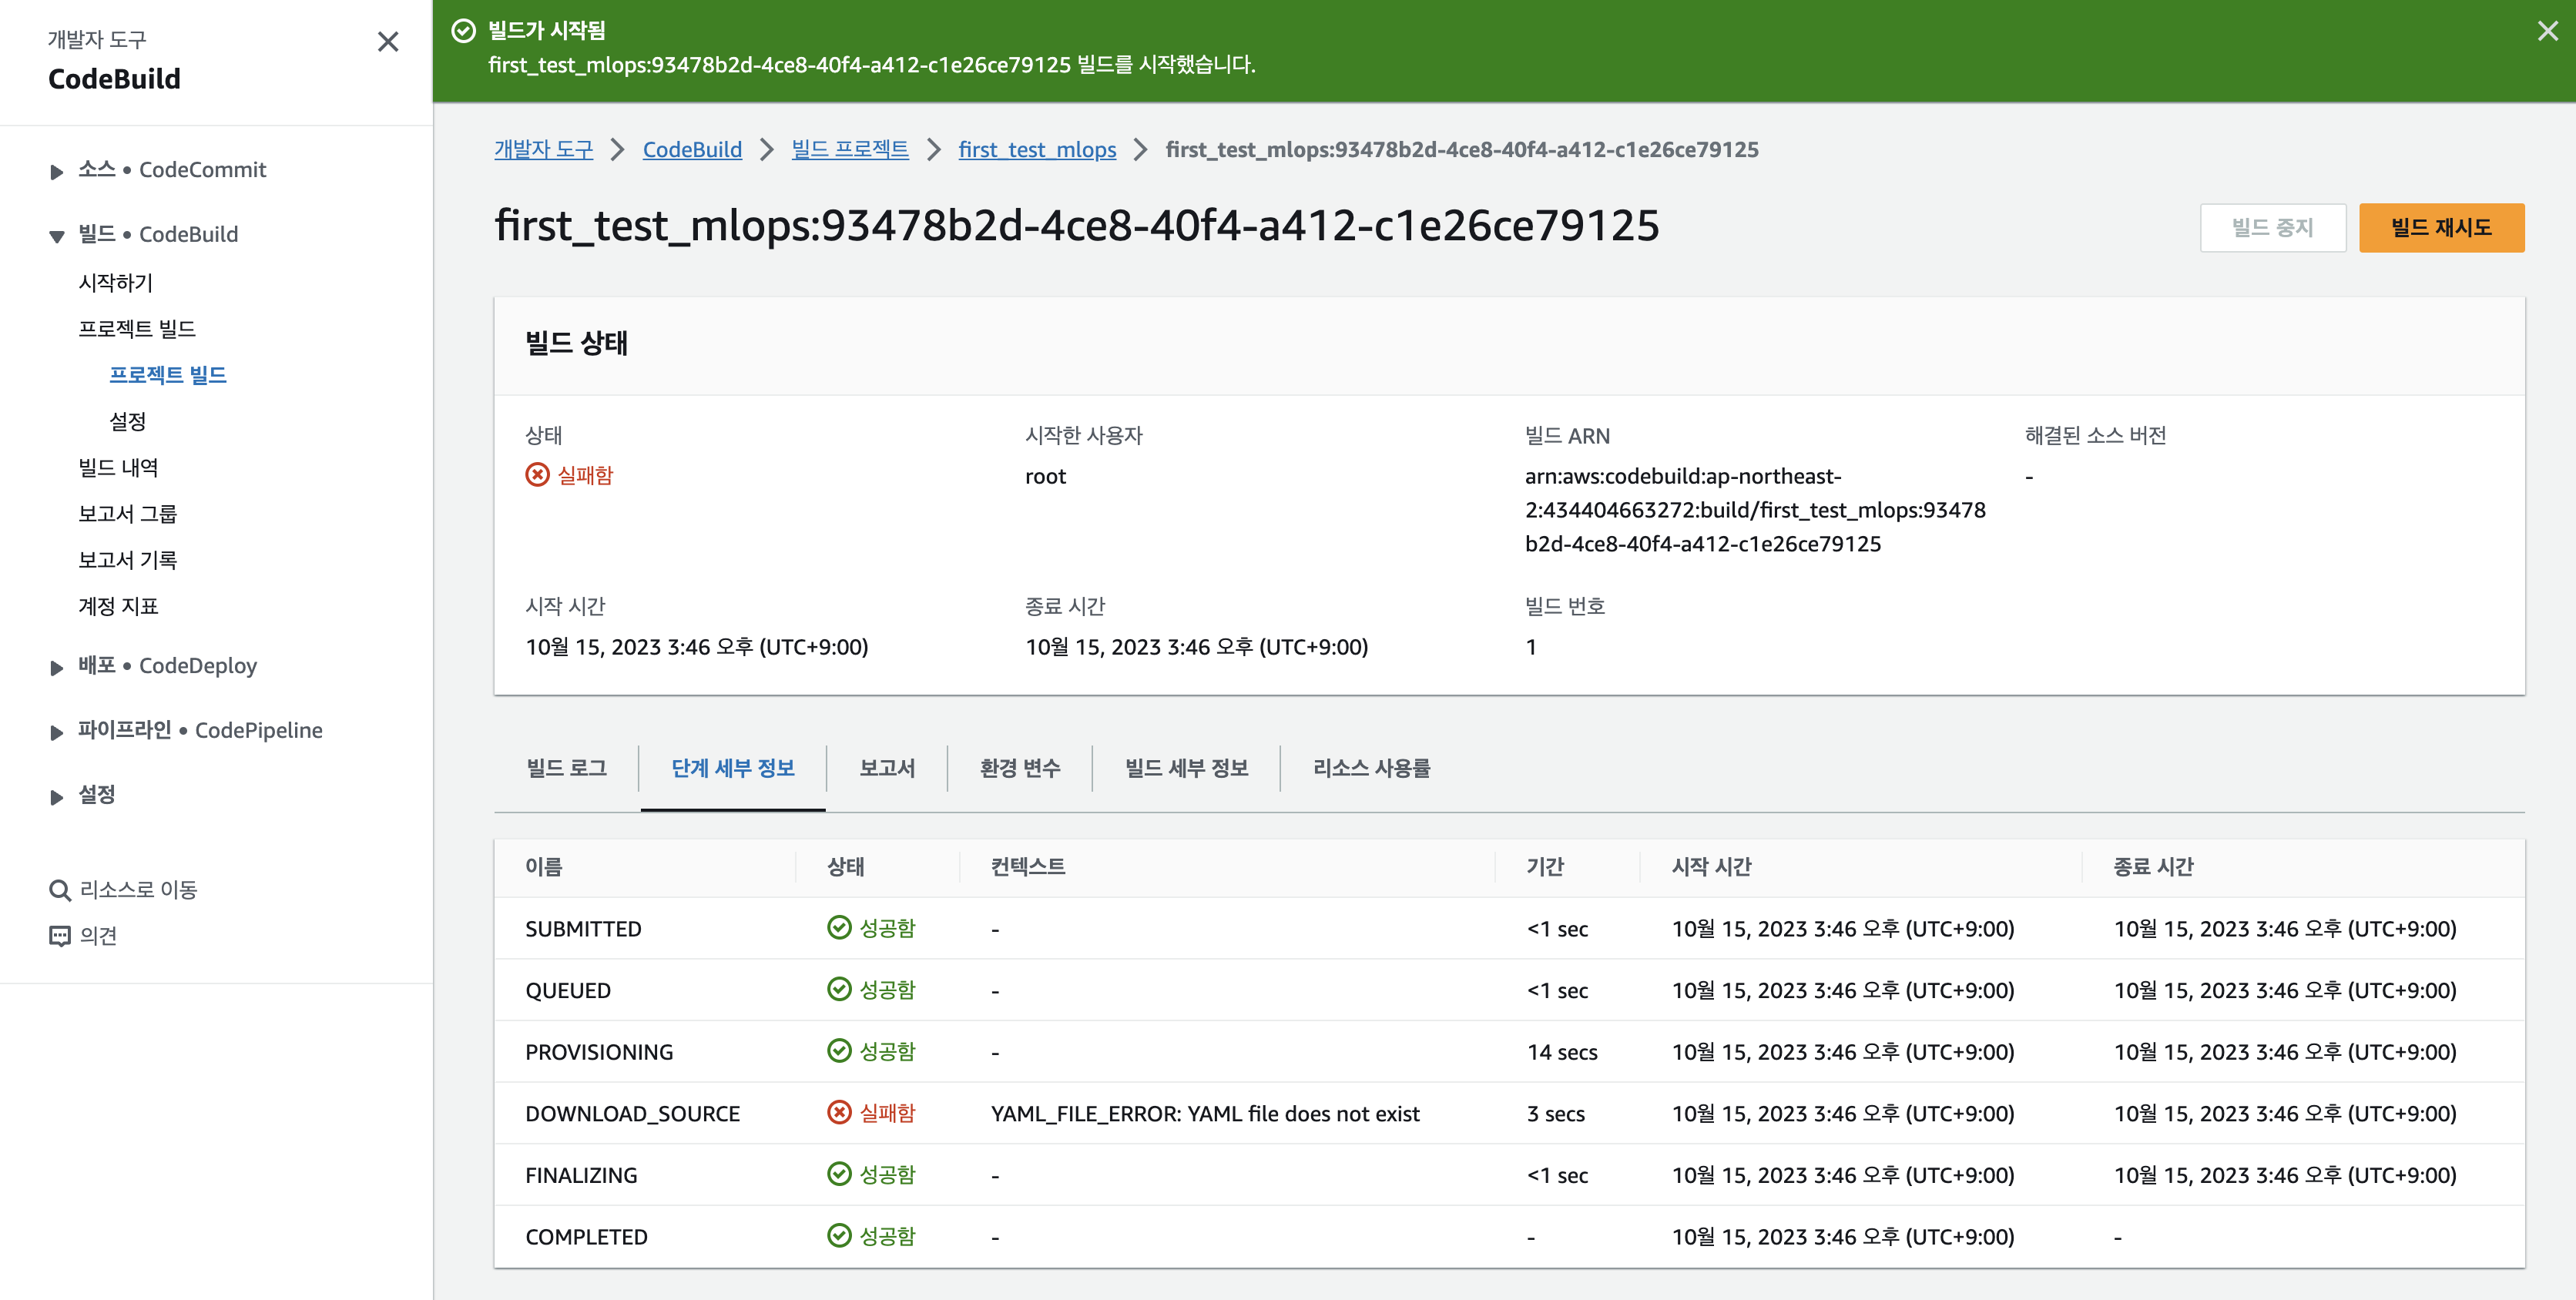Expand the 소스 CodeCommit section
The height and width of the screenshot is (1300, 2576).
57,172
